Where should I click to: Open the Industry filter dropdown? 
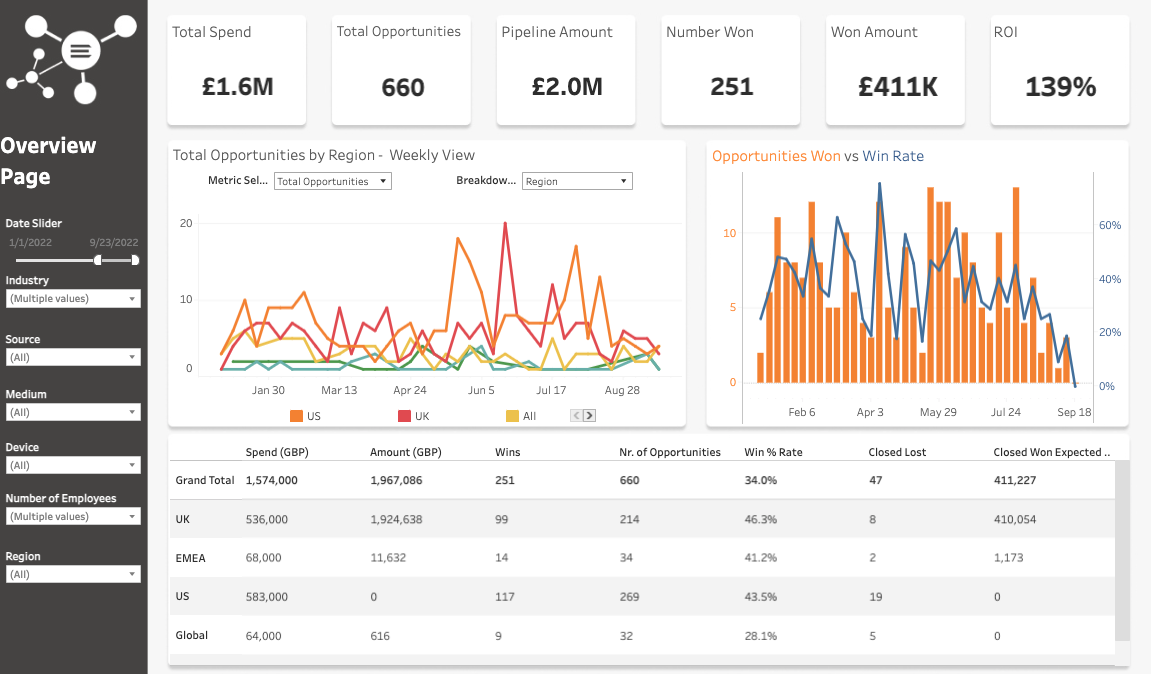(x=73, y=299)
